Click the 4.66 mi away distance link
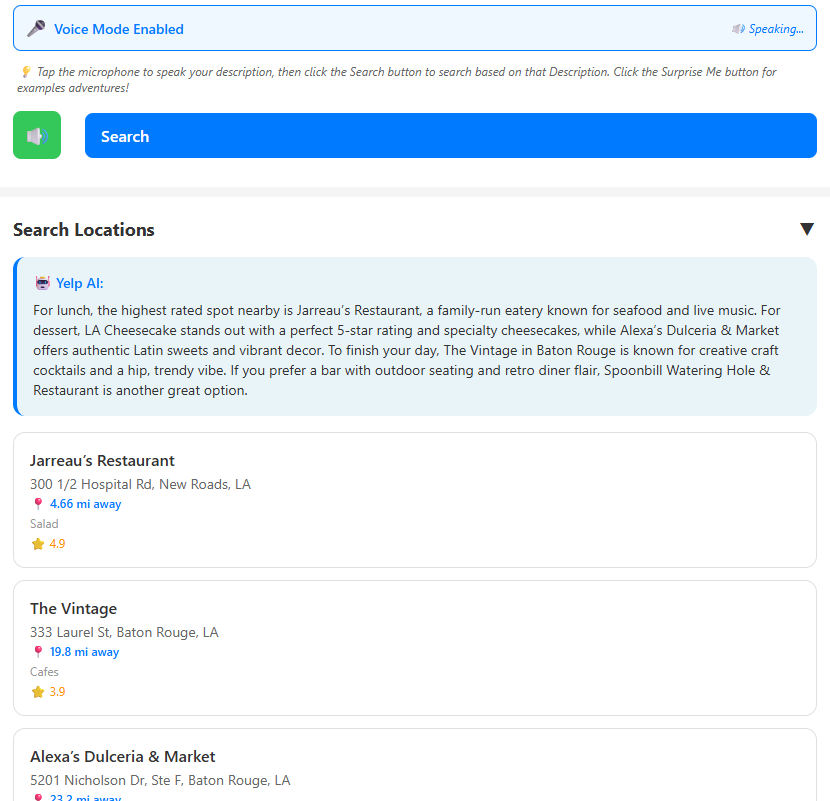The width and height of the screenshot is (830, 801). coord(85,504)
